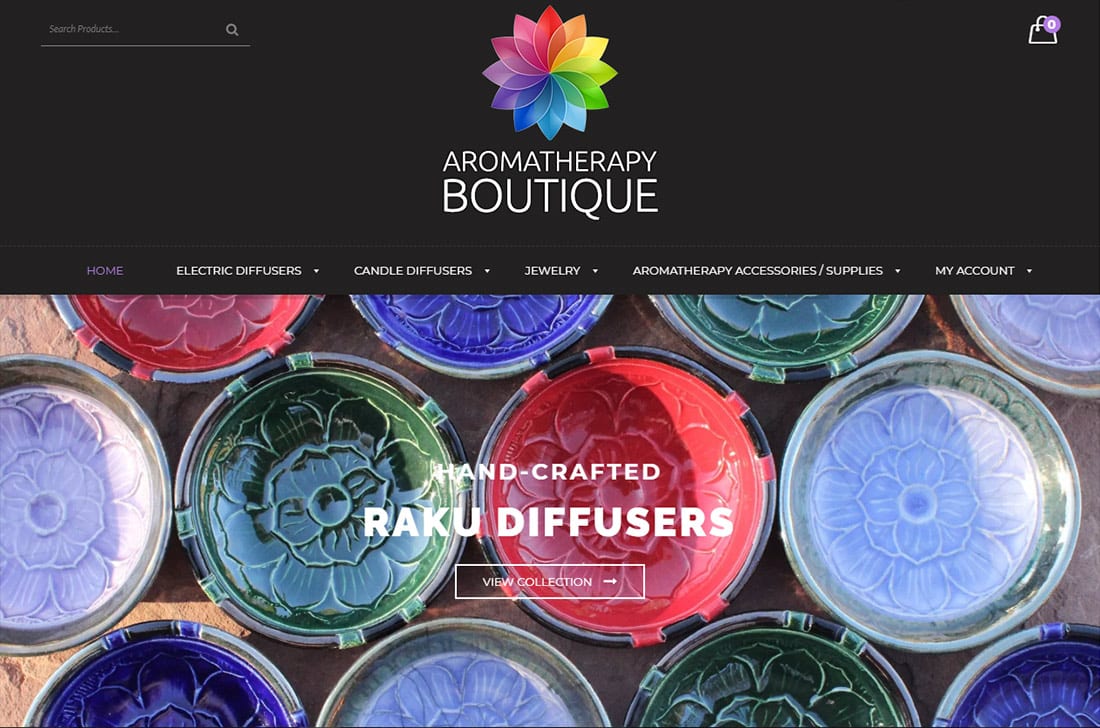Click the search magnifier icon
Screen dimensions: 1100x728
point(232,29)
